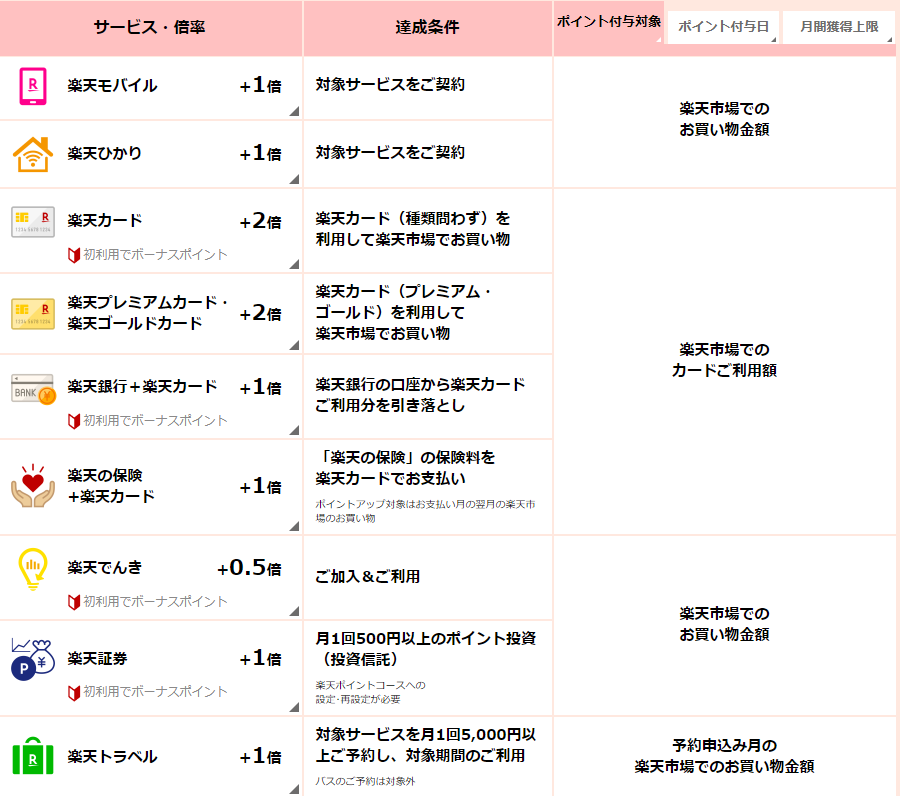Open the 楽天カード service name
The image size is (900, 796).
pos(104,220)
